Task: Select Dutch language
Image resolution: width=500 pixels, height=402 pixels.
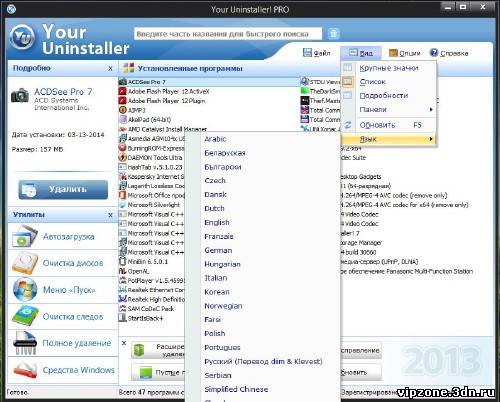Action: tap(214, 209)
